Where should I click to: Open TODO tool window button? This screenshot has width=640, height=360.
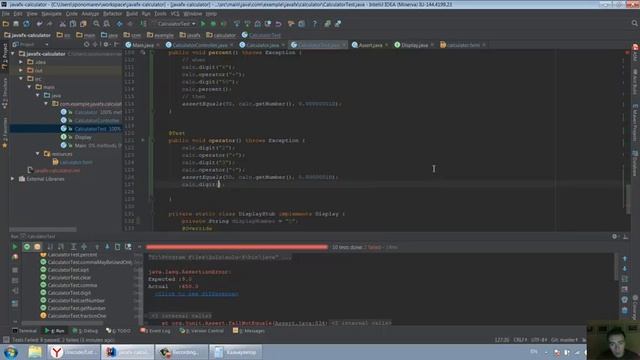[118, 331]
